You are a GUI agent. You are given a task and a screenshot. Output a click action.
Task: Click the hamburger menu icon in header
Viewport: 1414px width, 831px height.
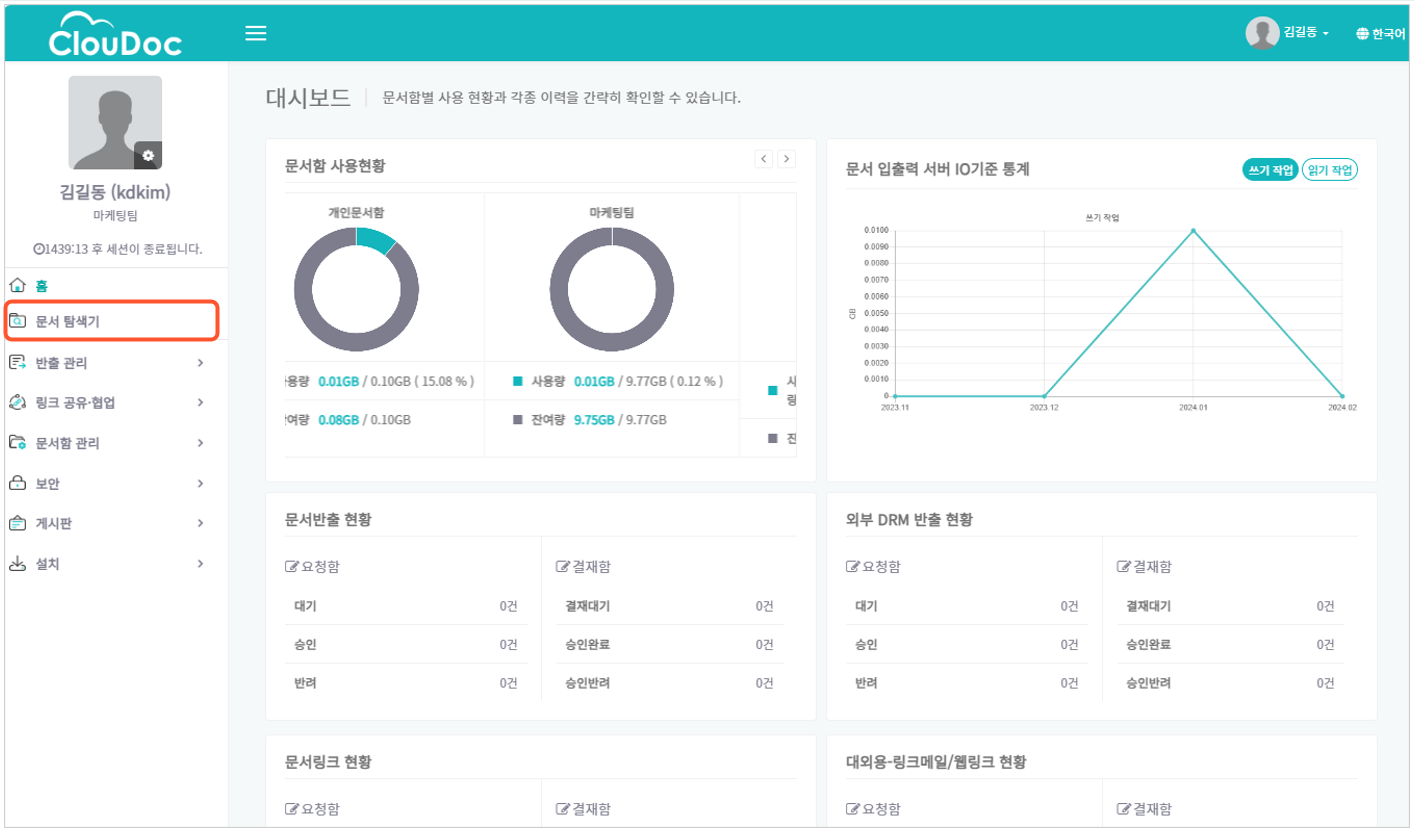256,33
